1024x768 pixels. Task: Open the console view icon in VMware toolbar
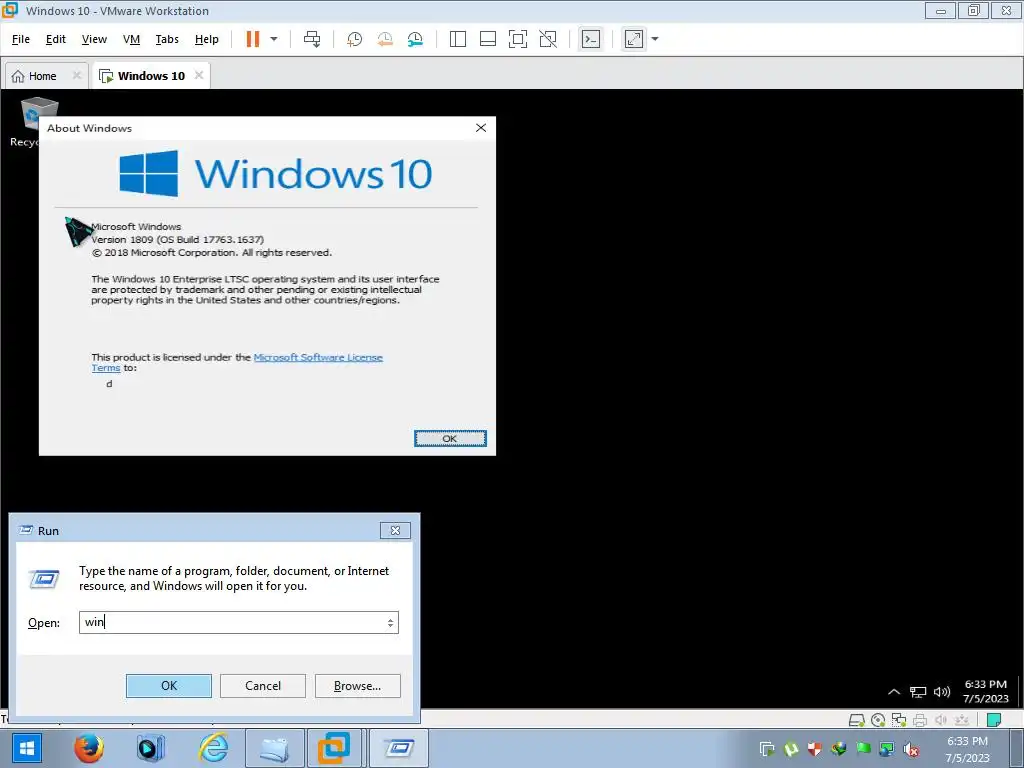click(591, 39)
